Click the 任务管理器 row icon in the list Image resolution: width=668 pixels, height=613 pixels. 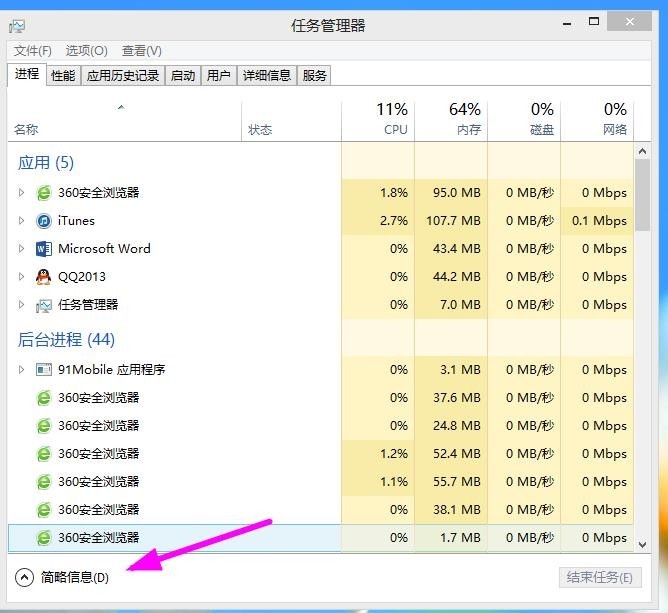43,305
